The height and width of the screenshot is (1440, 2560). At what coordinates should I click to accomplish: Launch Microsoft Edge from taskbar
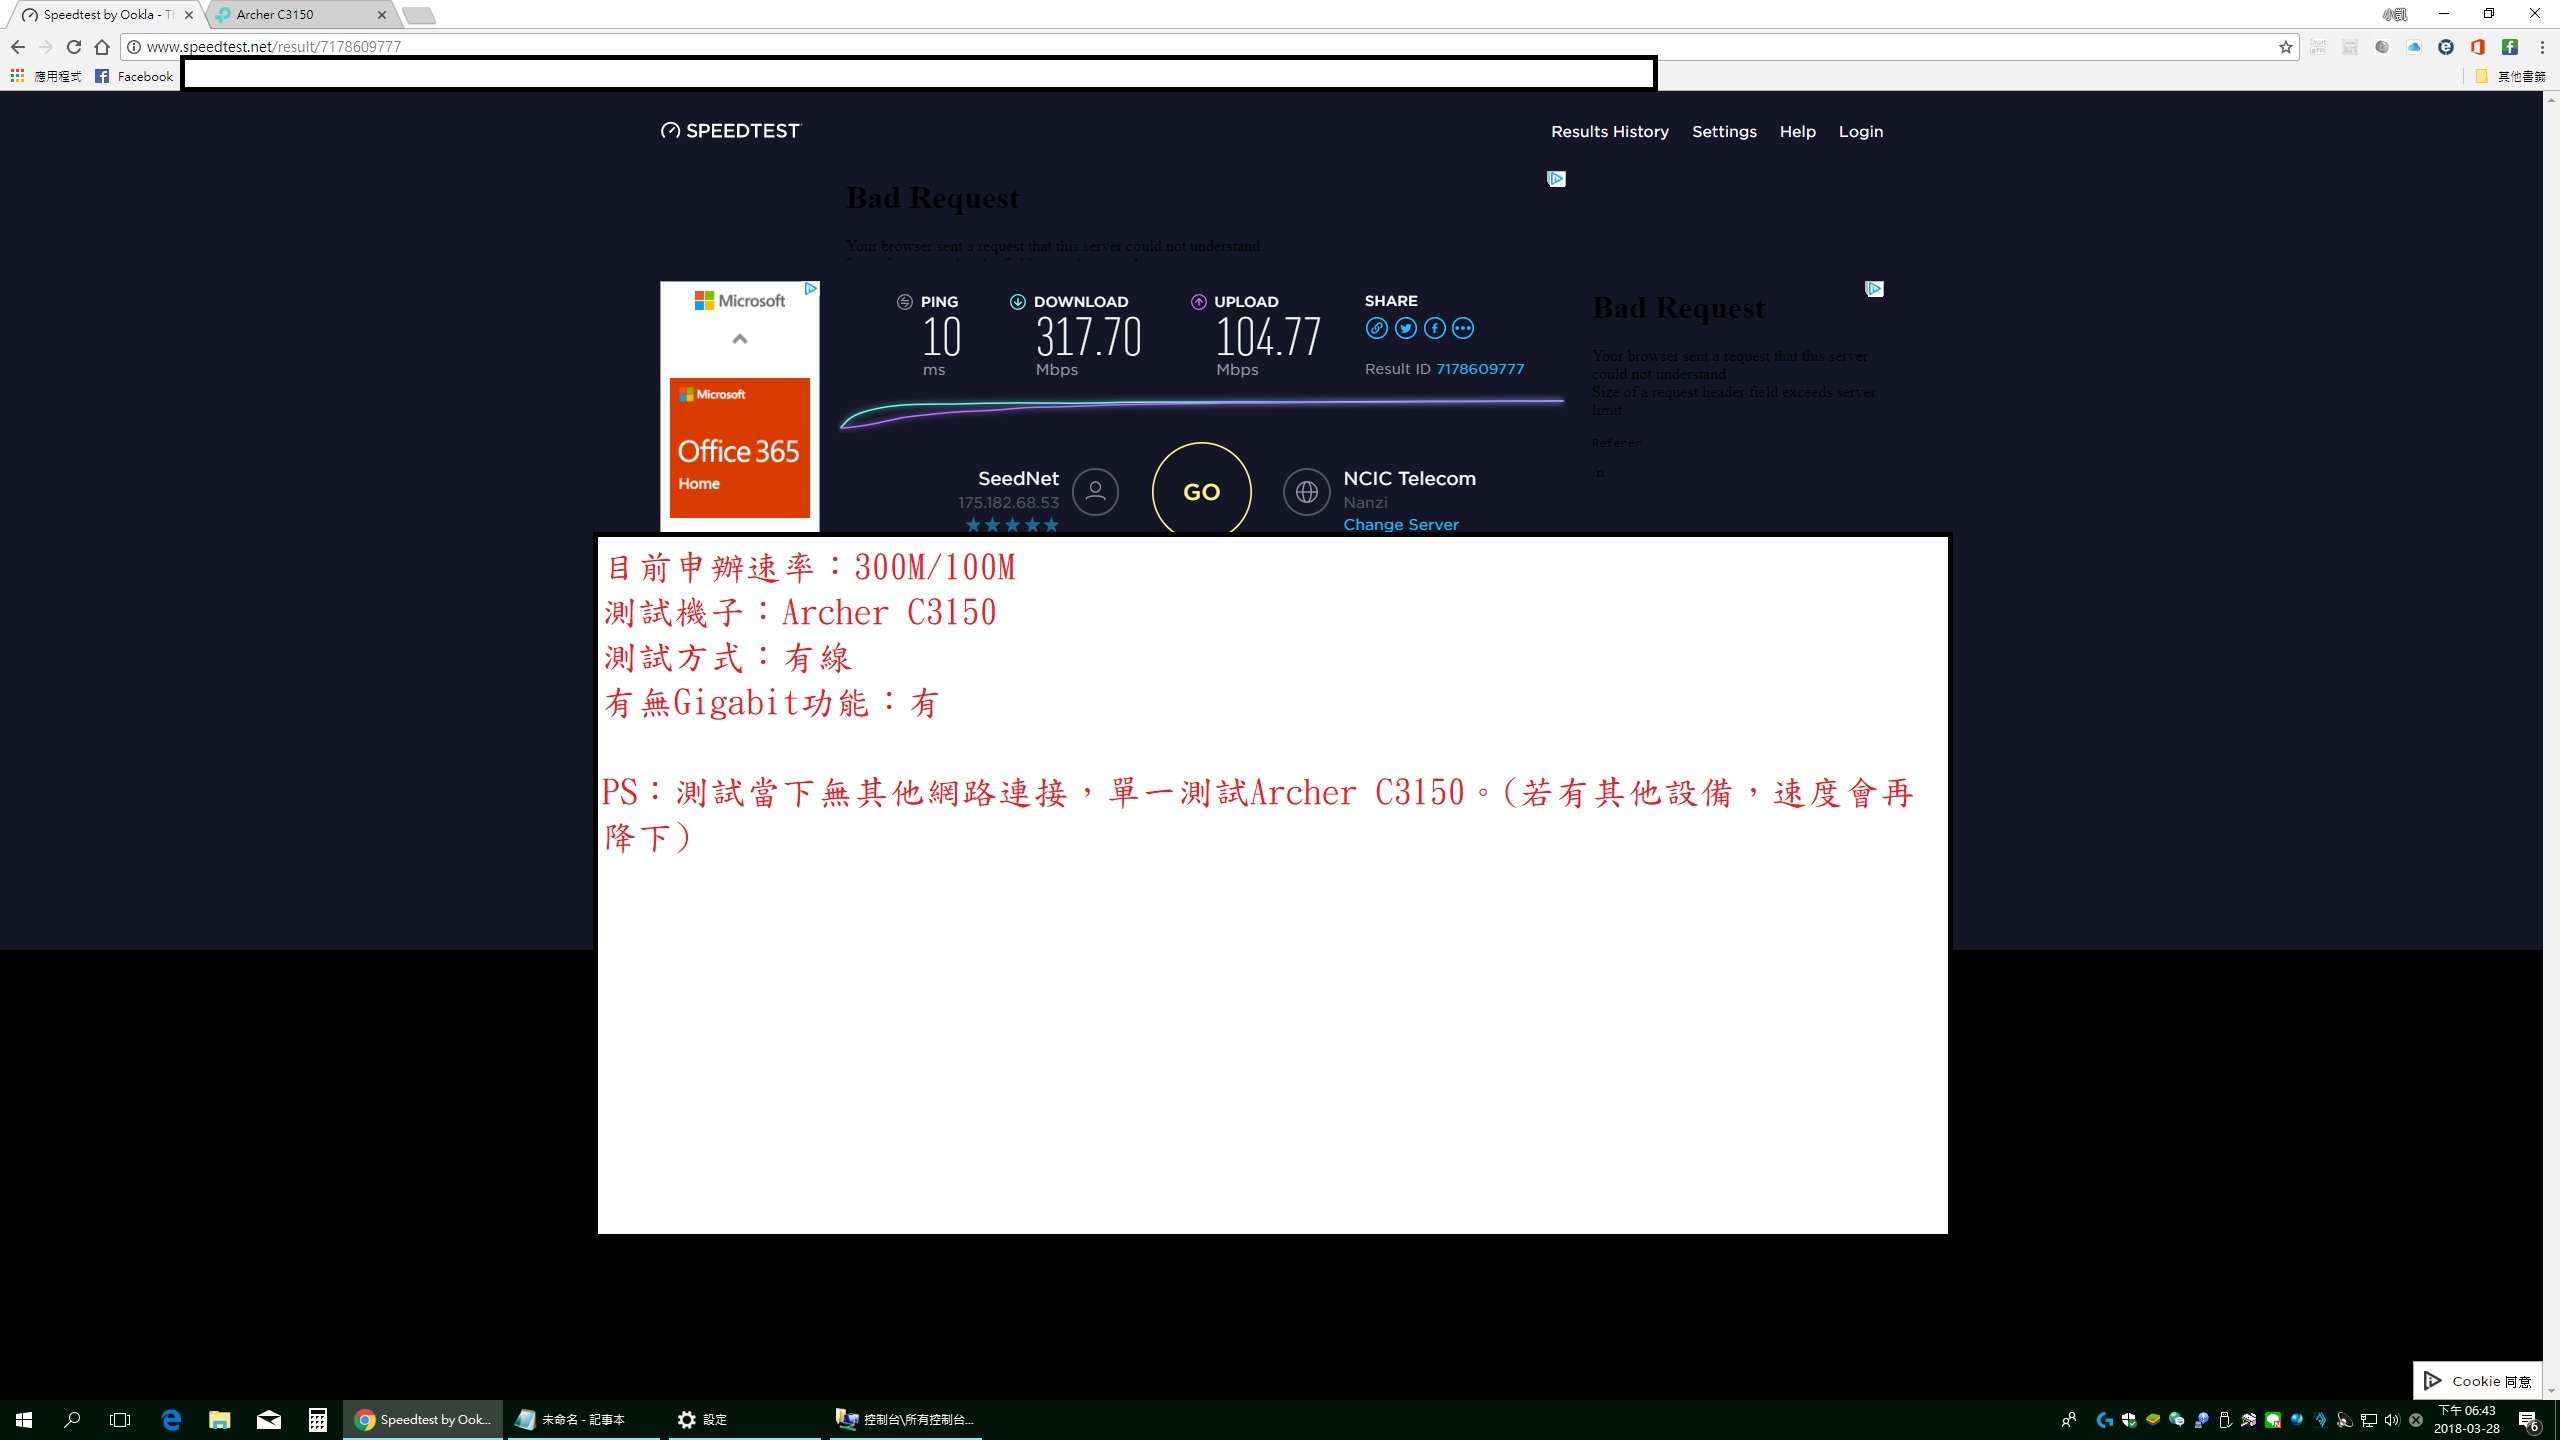tap(171, 1420)
